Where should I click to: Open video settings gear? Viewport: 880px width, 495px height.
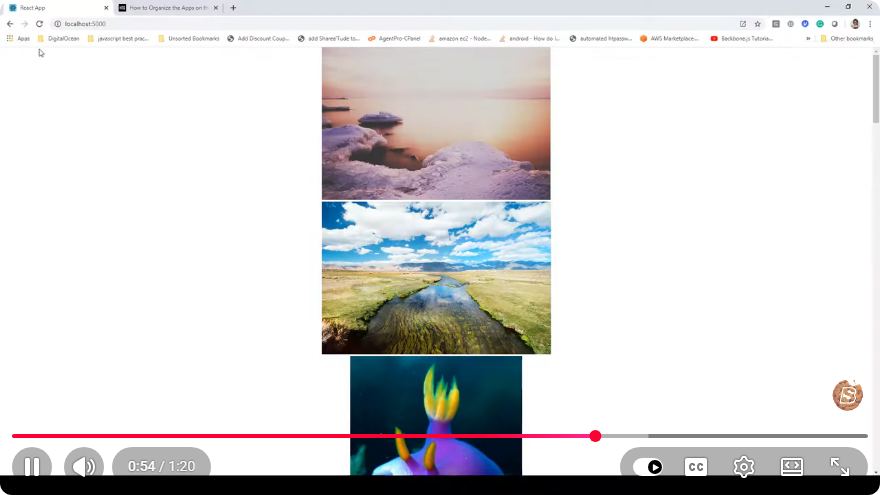coord(744,466)
